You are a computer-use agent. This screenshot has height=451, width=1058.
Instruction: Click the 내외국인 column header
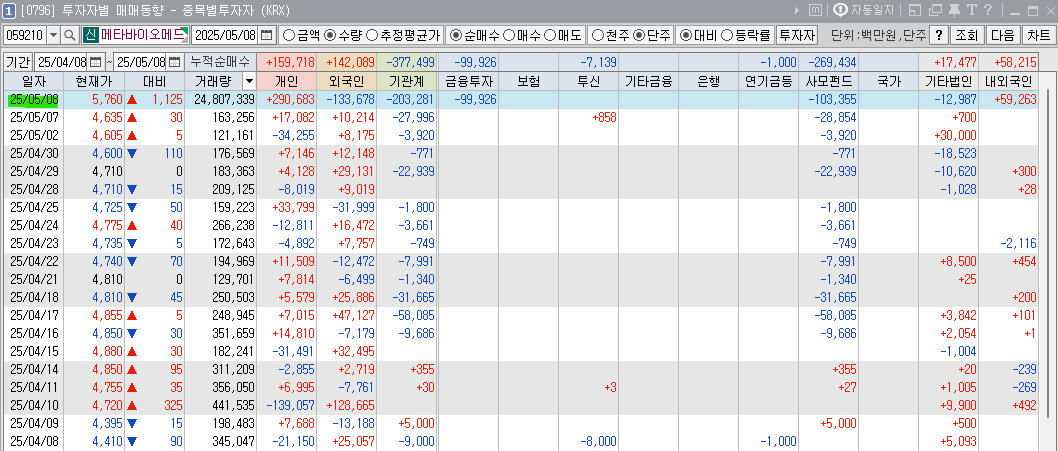1009,82
